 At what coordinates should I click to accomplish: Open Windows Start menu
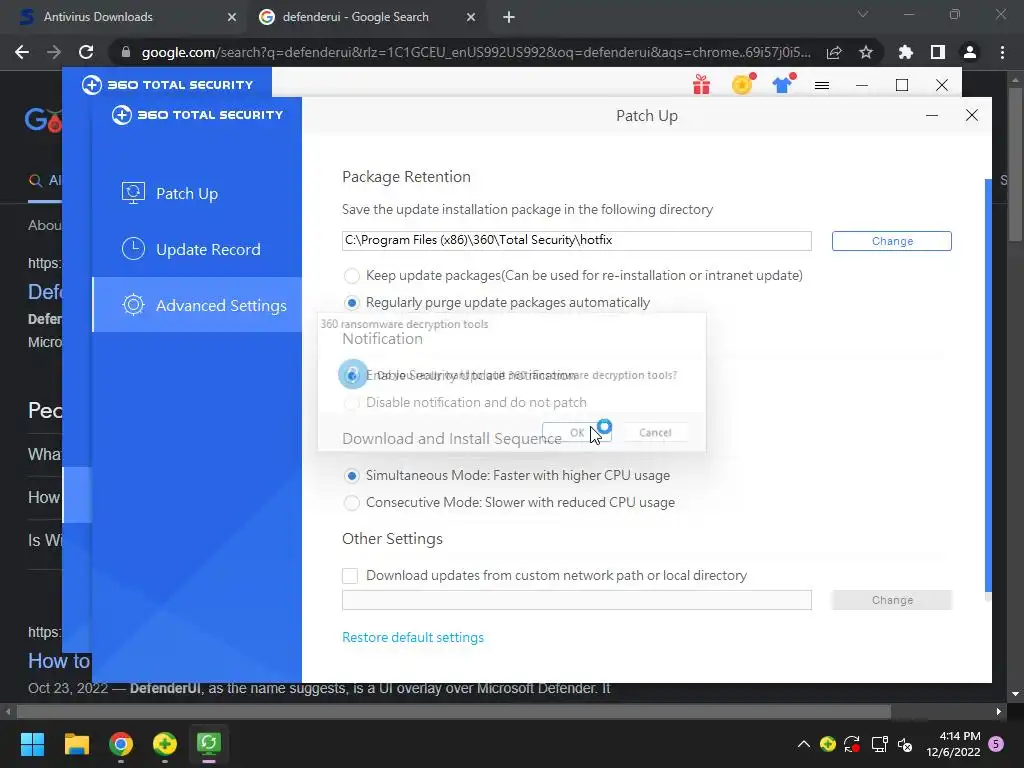point(32,744)
